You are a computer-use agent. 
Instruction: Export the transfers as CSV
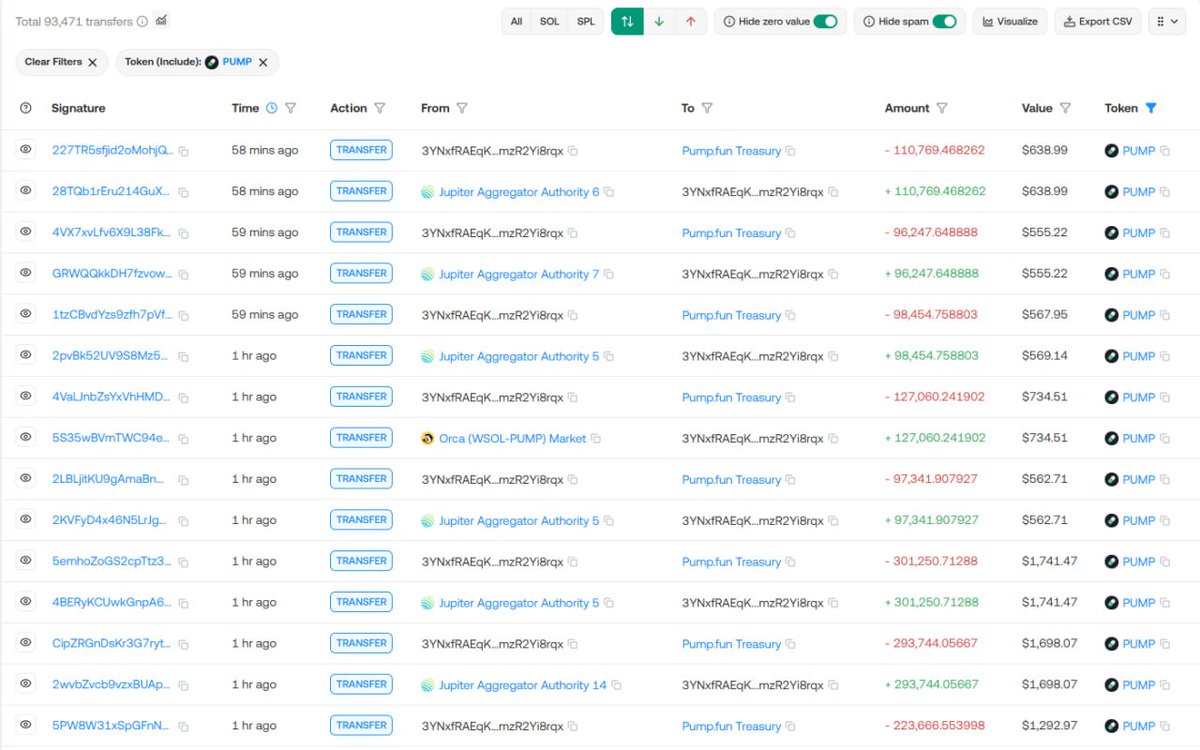[1098, 21]
